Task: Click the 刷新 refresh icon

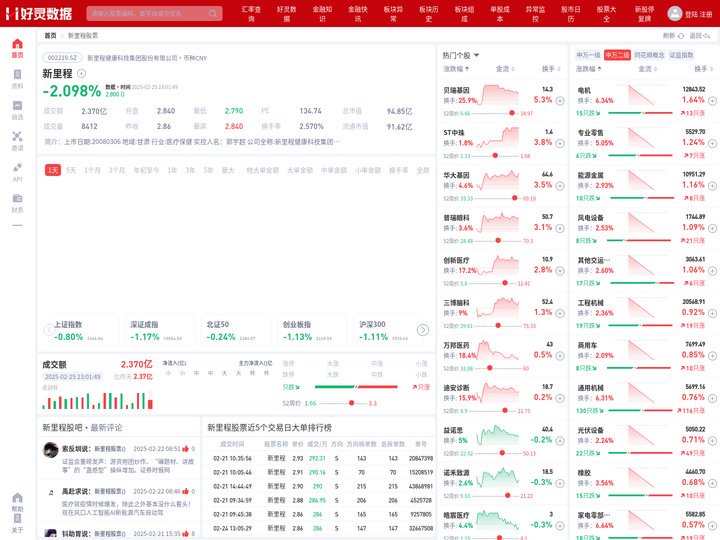Action: (x=681, y=36)
